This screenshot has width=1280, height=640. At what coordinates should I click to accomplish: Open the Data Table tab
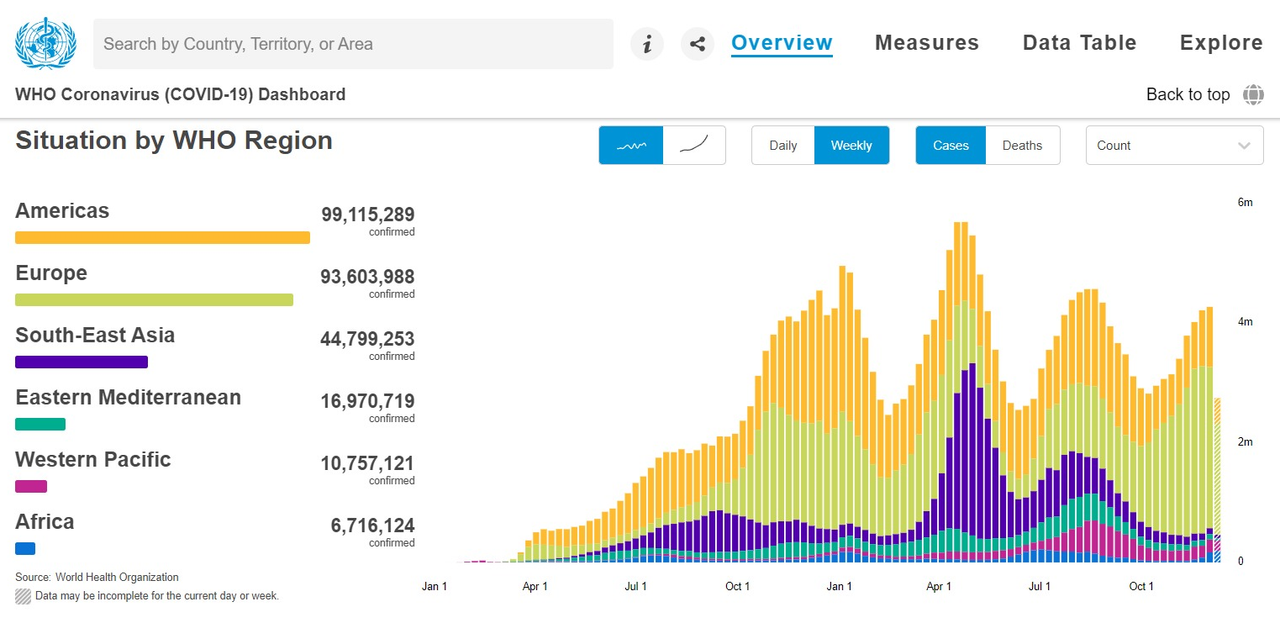coord(1080,43)
